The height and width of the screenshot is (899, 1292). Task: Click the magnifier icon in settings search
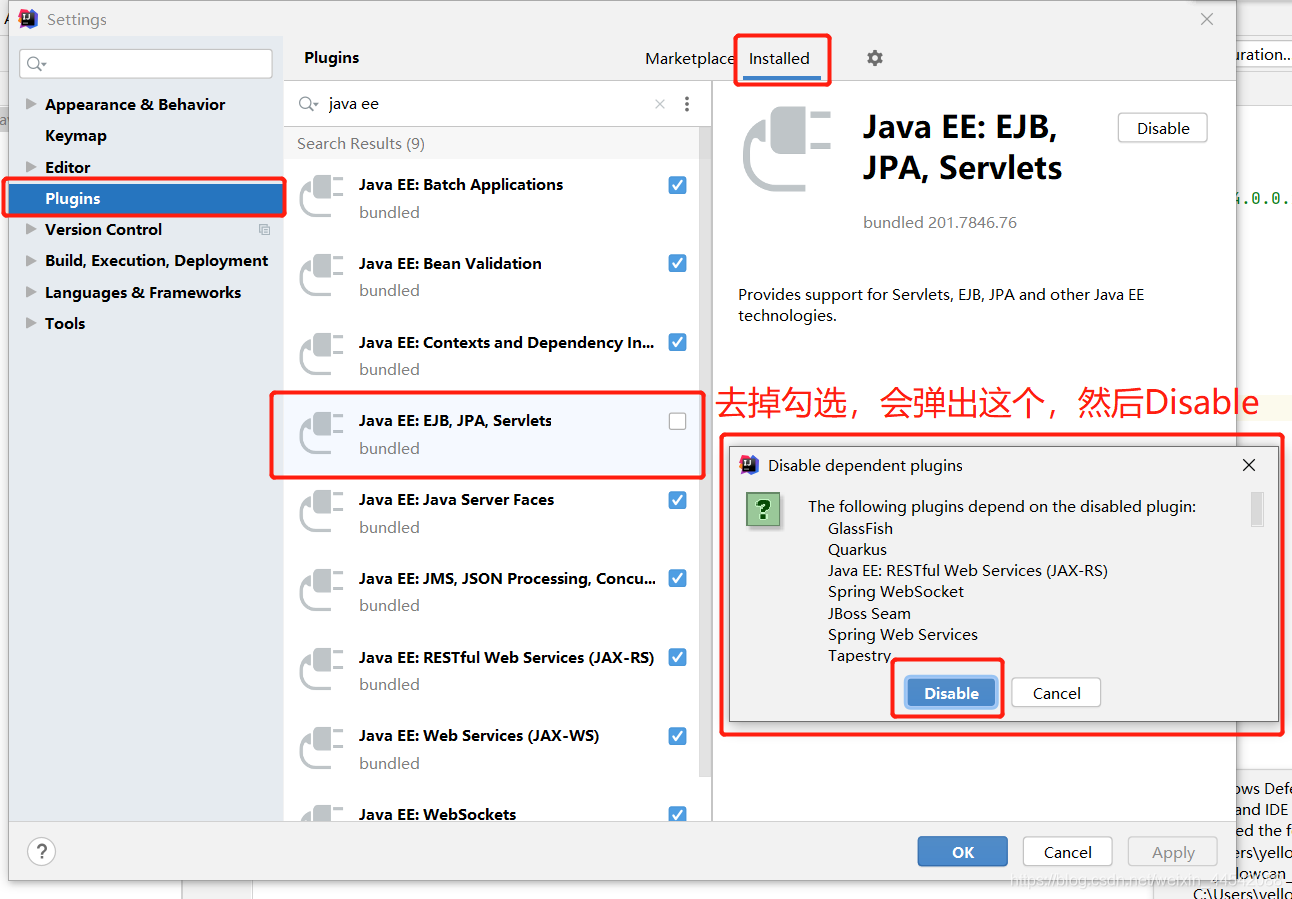point(36,64)
